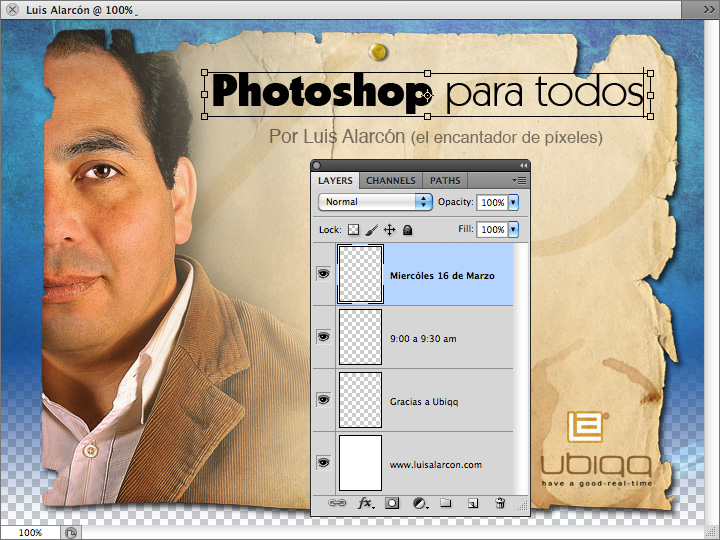Close the Luis Alarcón document tab
The image size is (720, 540).
pos(12,9)
